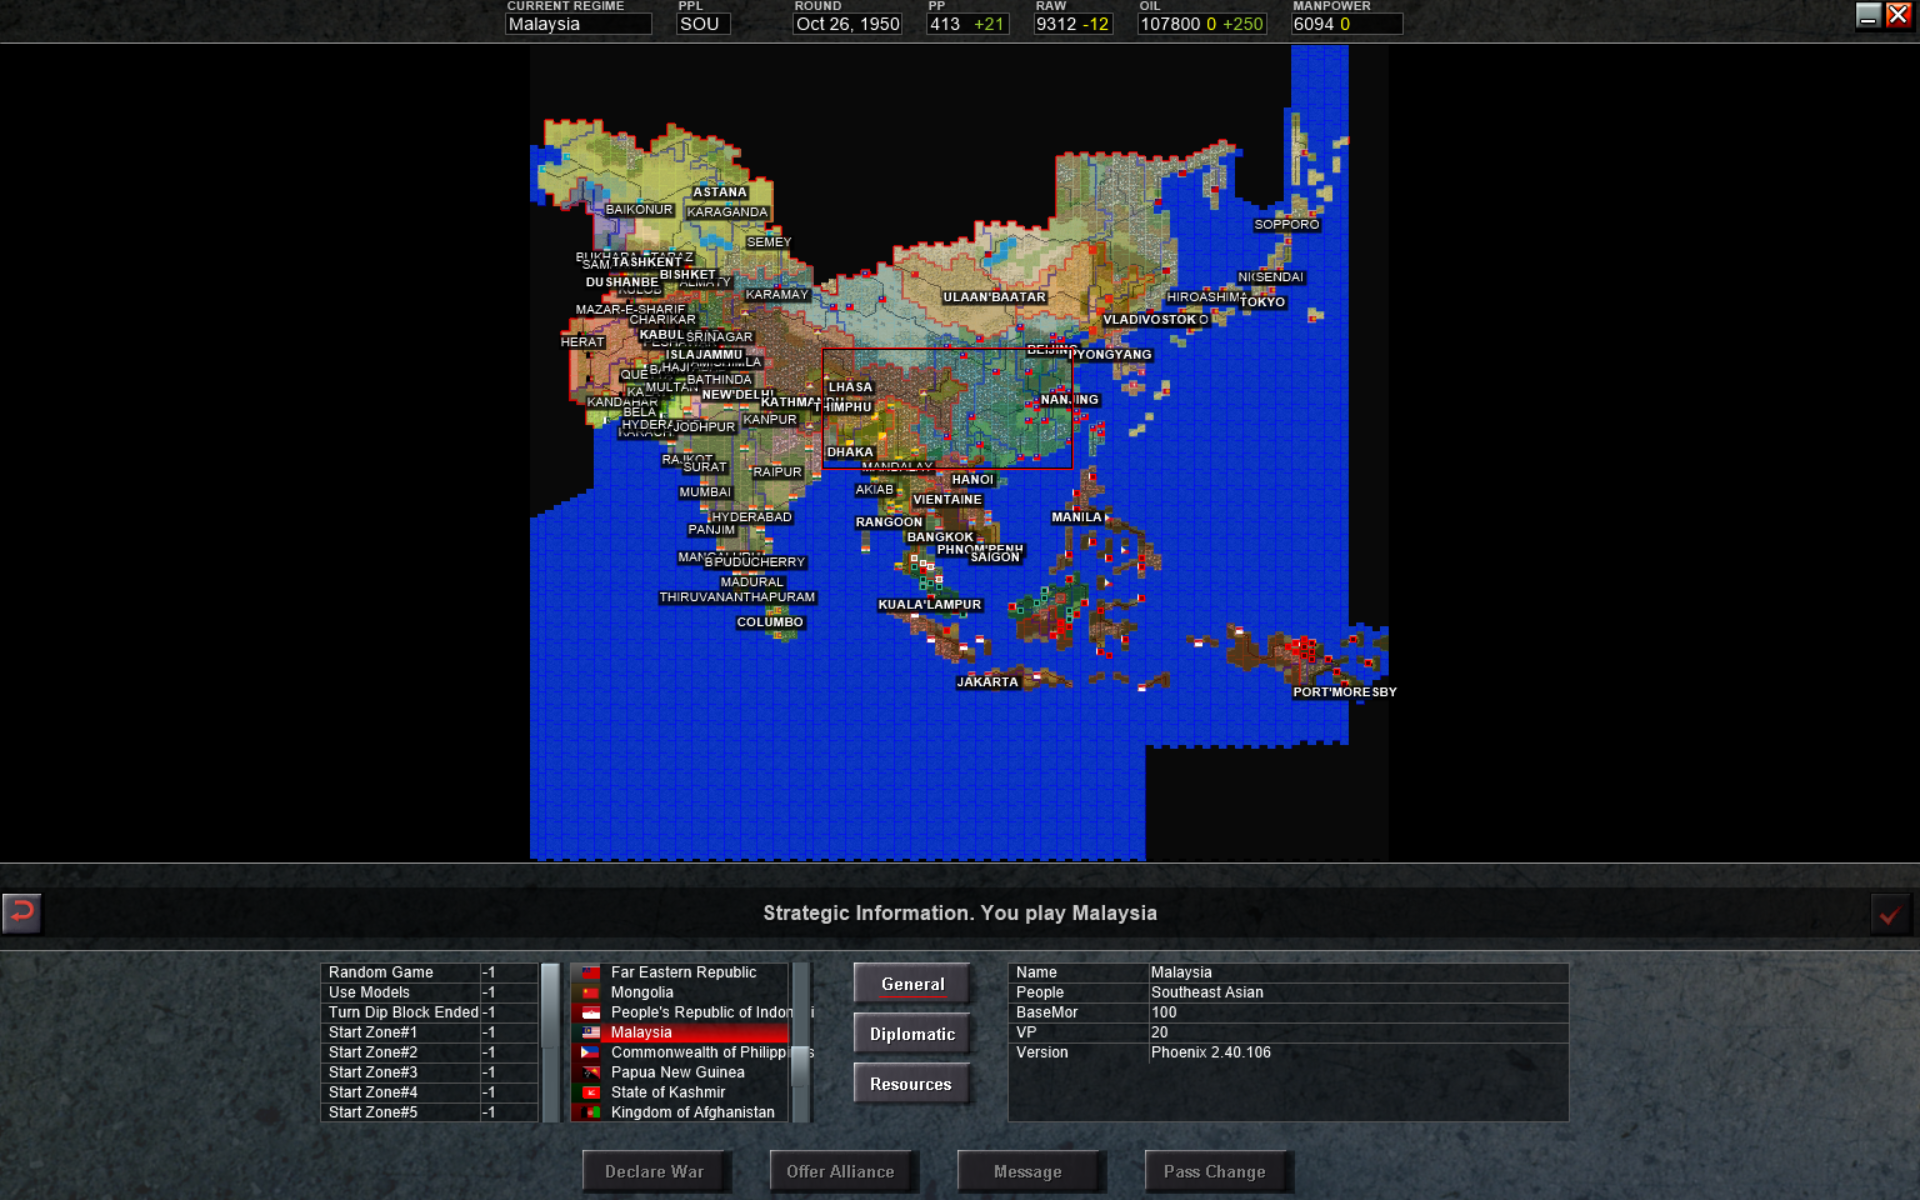
Task: Select Papua New Guinea in regime list
Action: click(x=681, y=1072)
